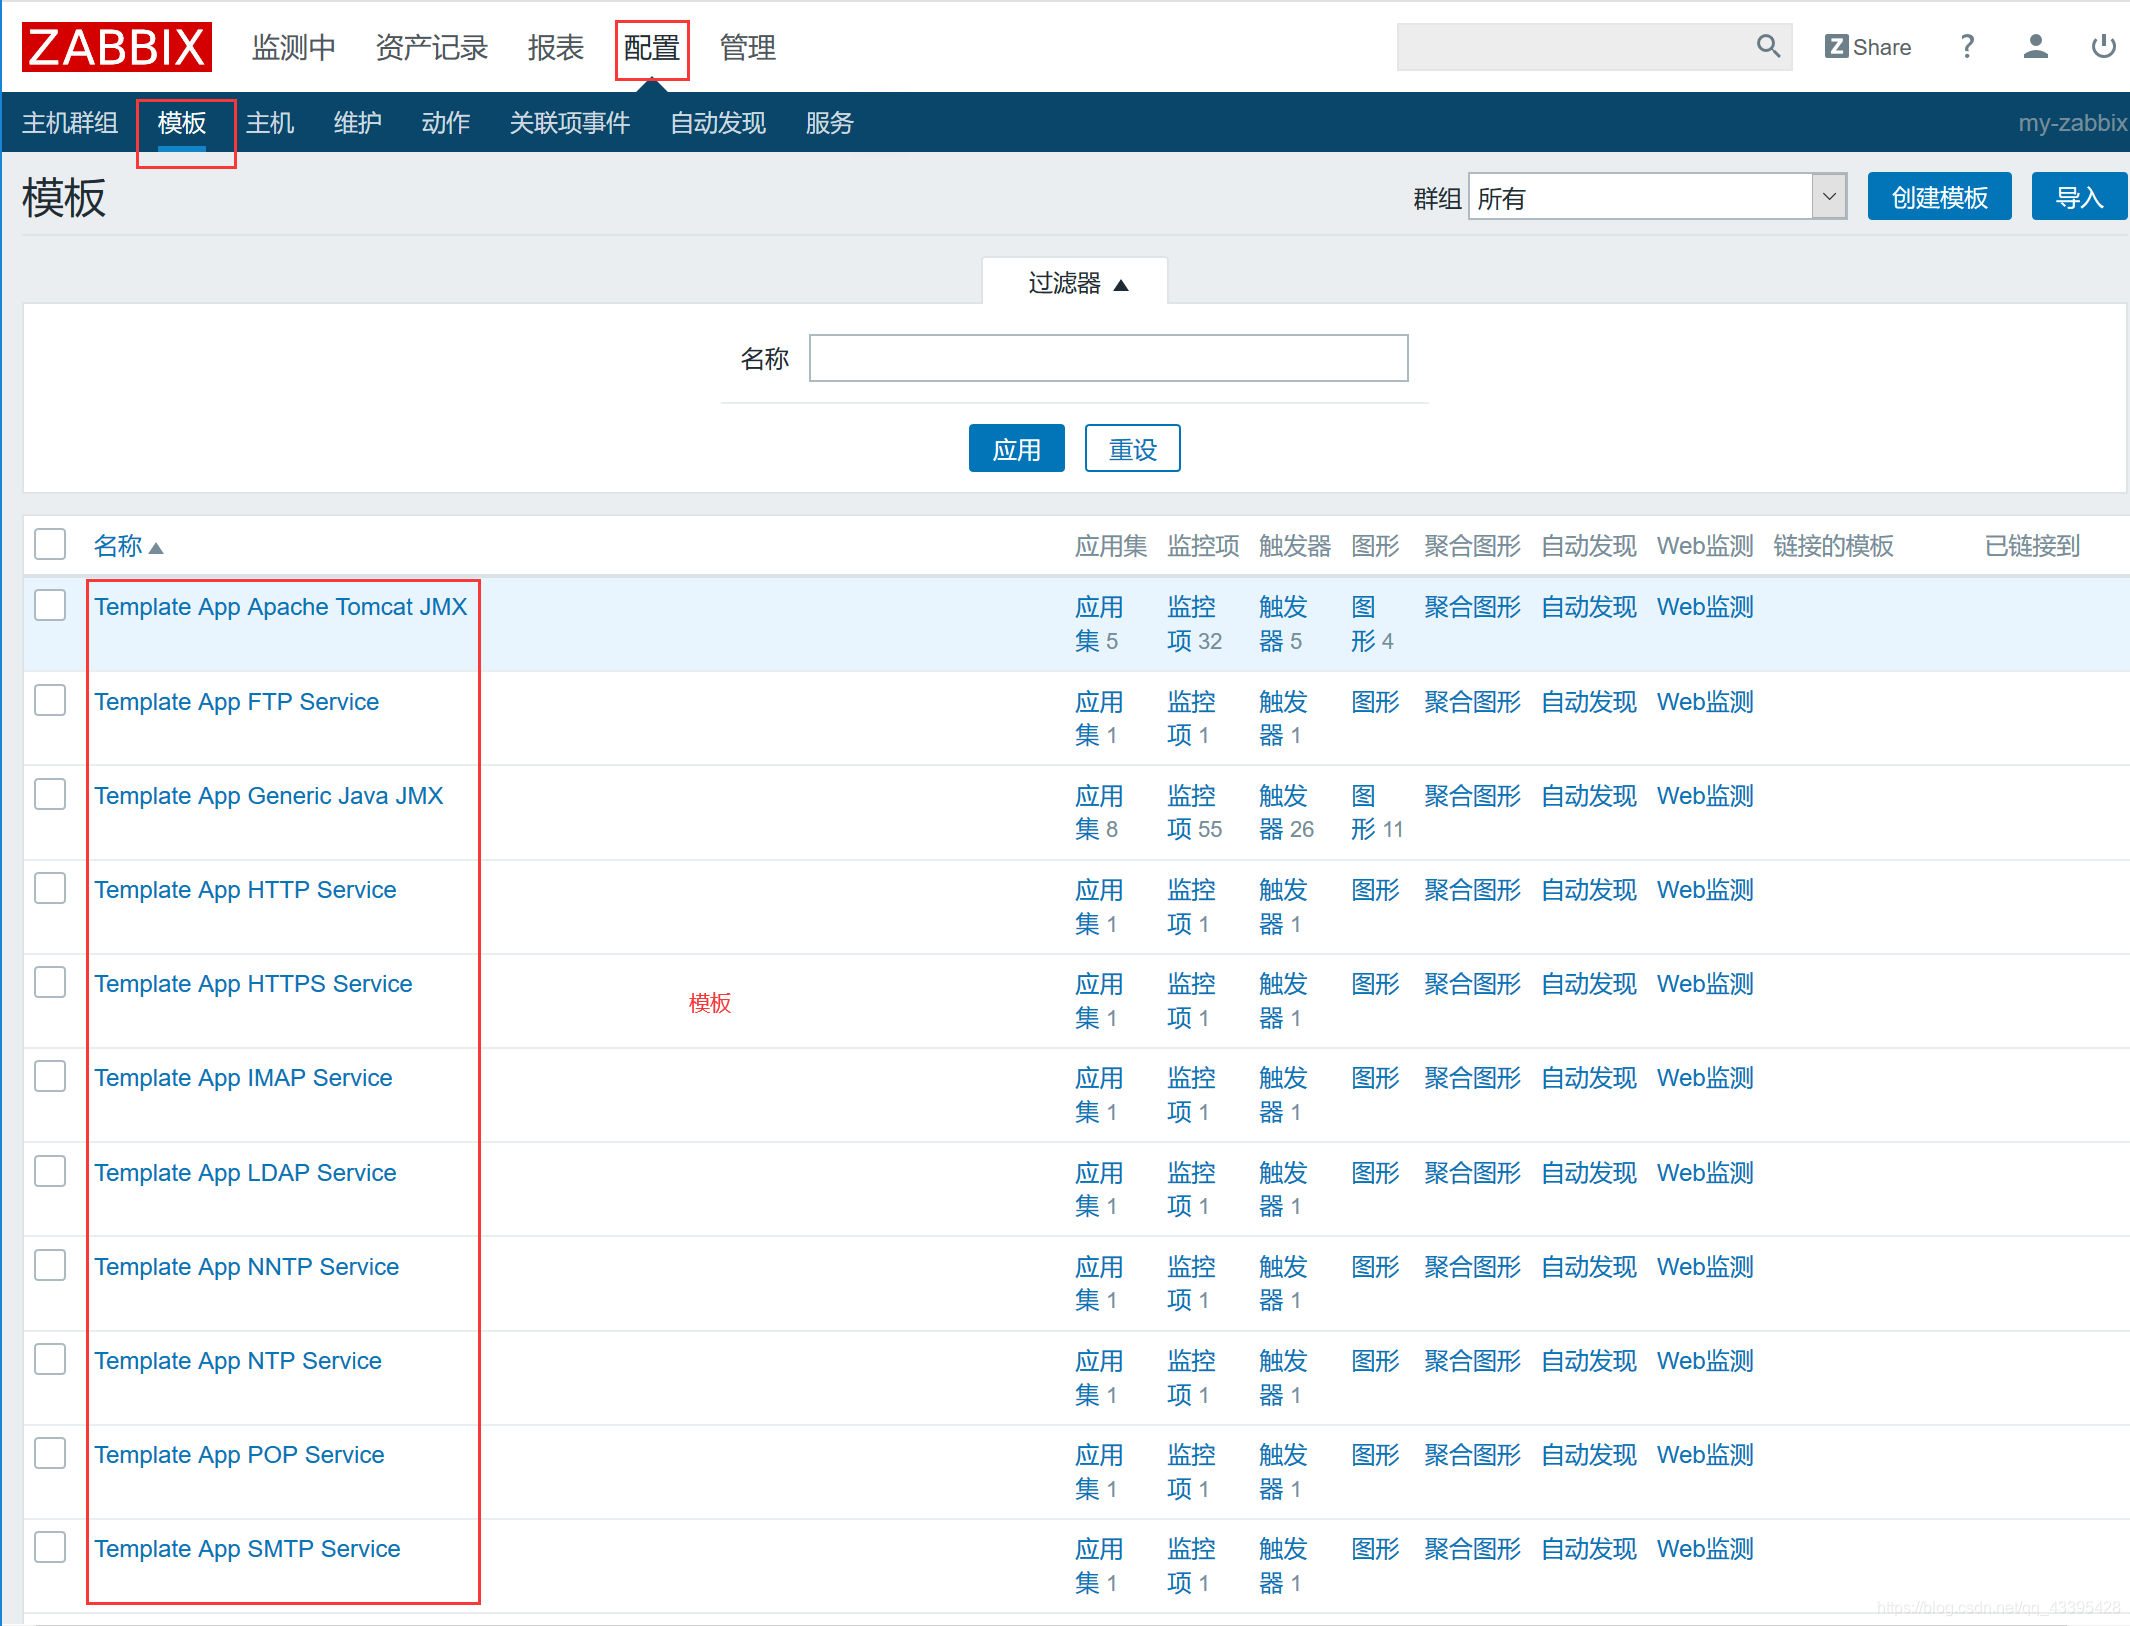Click the 重设 reset filter button
2130x1626 pixels.
1133,449
